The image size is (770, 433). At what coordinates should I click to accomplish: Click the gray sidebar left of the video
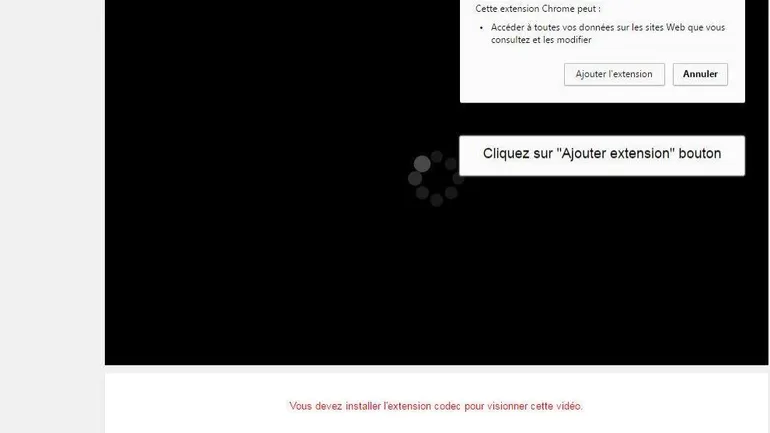click(x=50, y=200)
